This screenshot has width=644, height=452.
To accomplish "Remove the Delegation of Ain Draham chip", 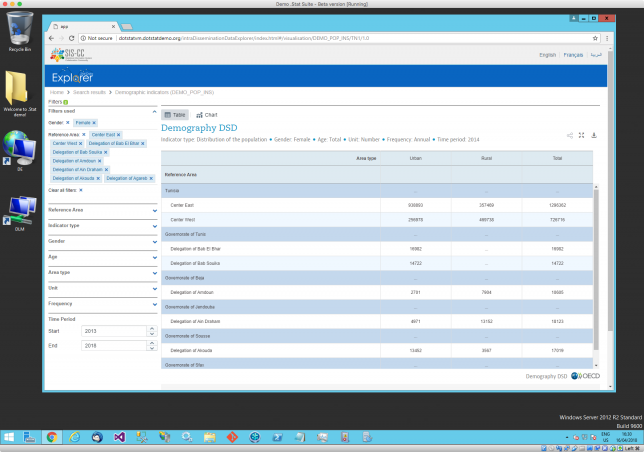I will [x=106, y=170].
